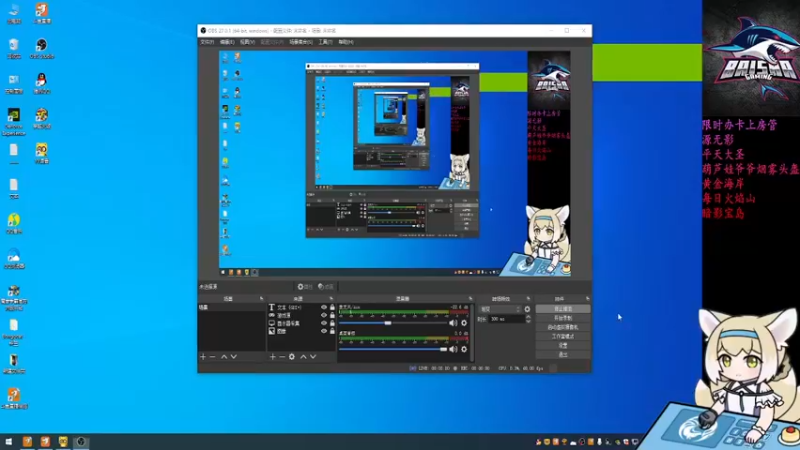Switch to OBS via its taskbar icon
Screen dimensions: 800x450
81,442
